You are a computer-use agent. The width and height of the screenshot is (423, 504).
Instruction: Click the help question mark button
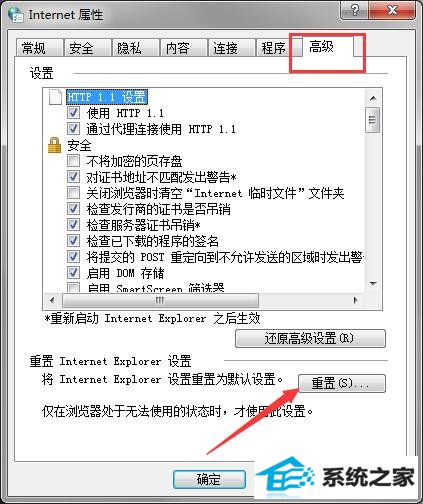(355, 10)
